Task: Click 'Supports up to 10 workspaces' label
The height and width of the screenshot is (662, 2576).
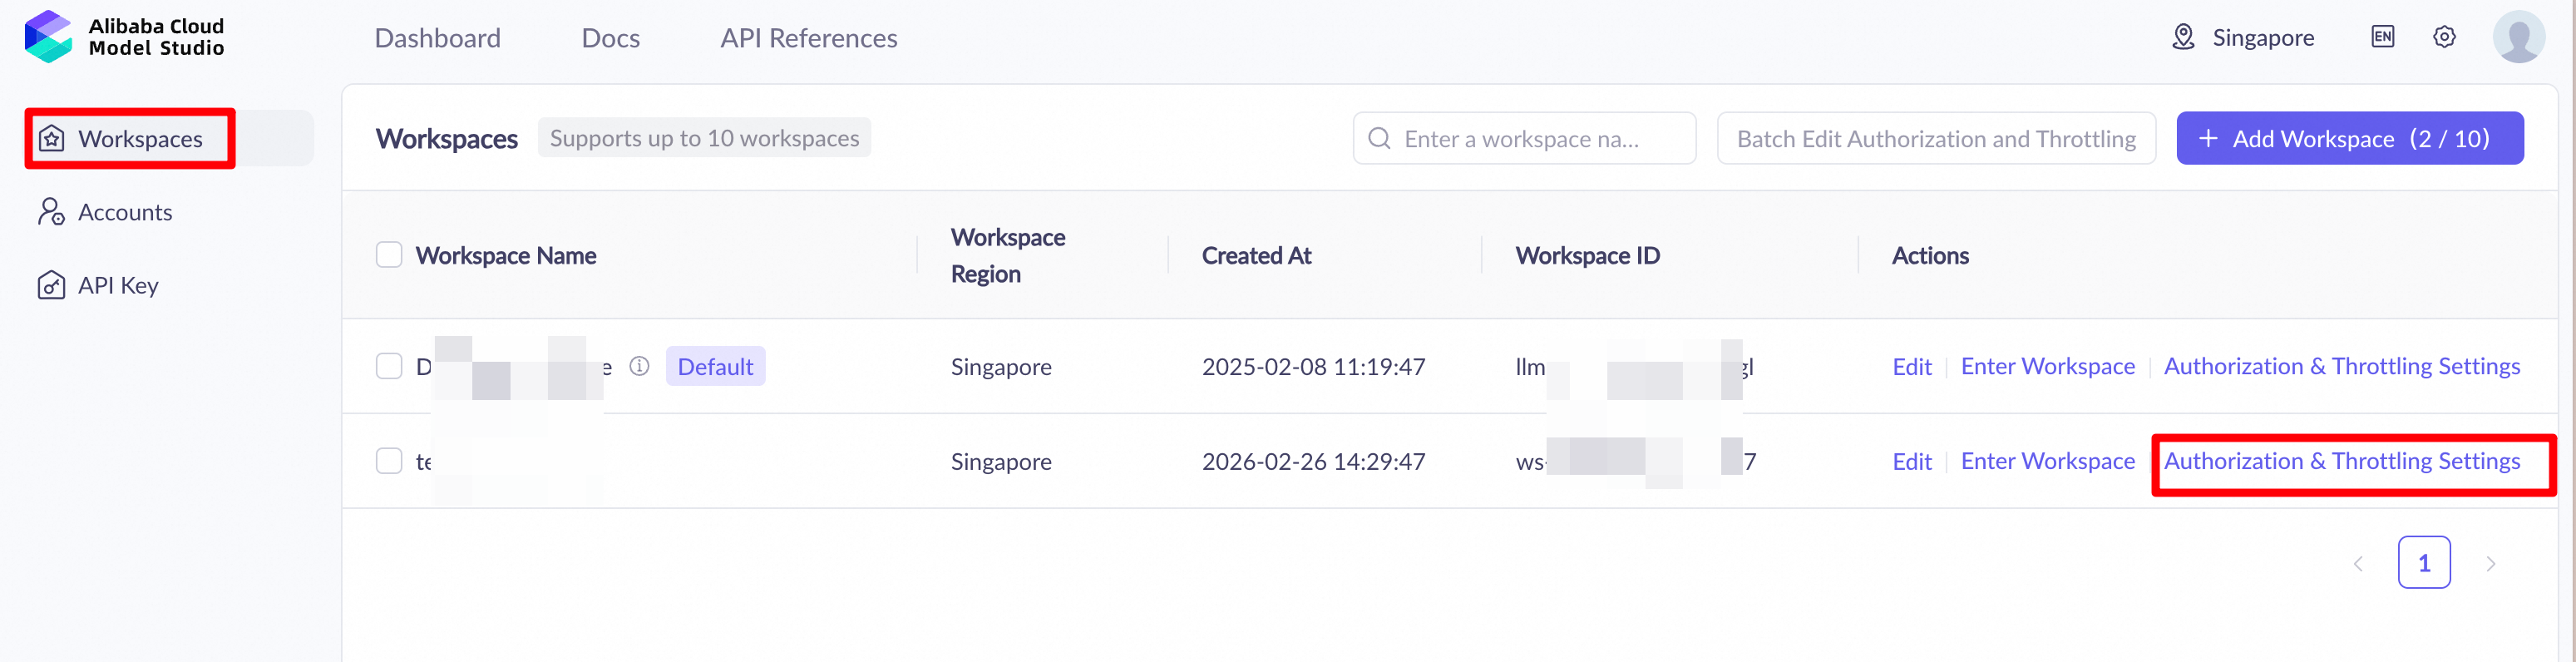Action: (x=704, y=138)
